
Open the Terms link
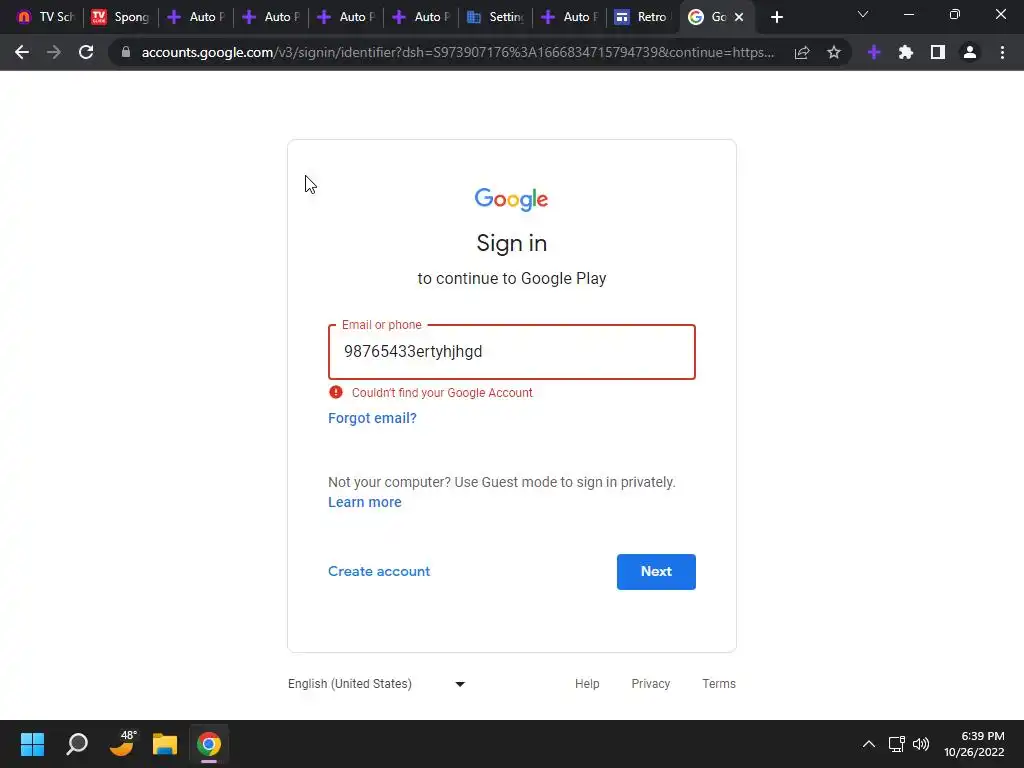[x=718, y=684]
